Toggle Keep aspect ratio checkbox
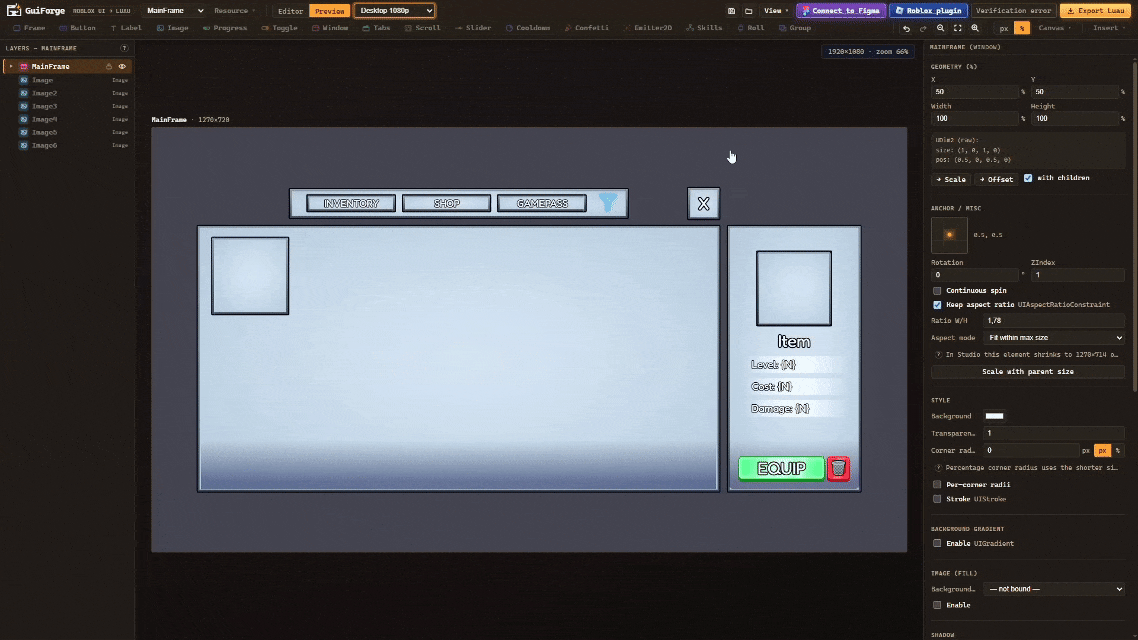Image resolution: width=1138 pixels, height=640 pixels. pos(937,305)
